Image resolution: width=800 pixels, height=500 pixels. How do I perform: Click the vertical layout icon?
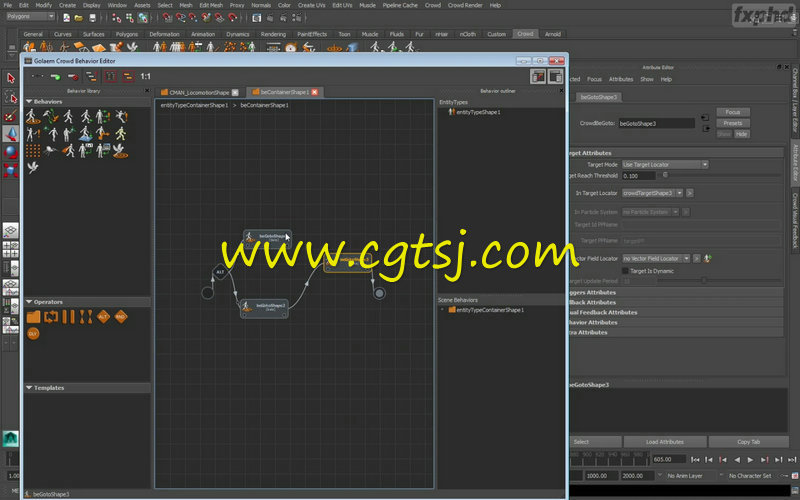(110, 77)
